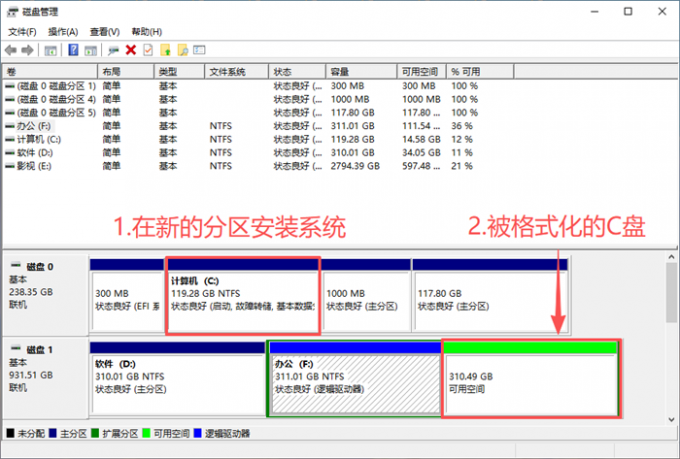Sort by the 可用空间 column header
680x459 pixels.
(422, 72)
